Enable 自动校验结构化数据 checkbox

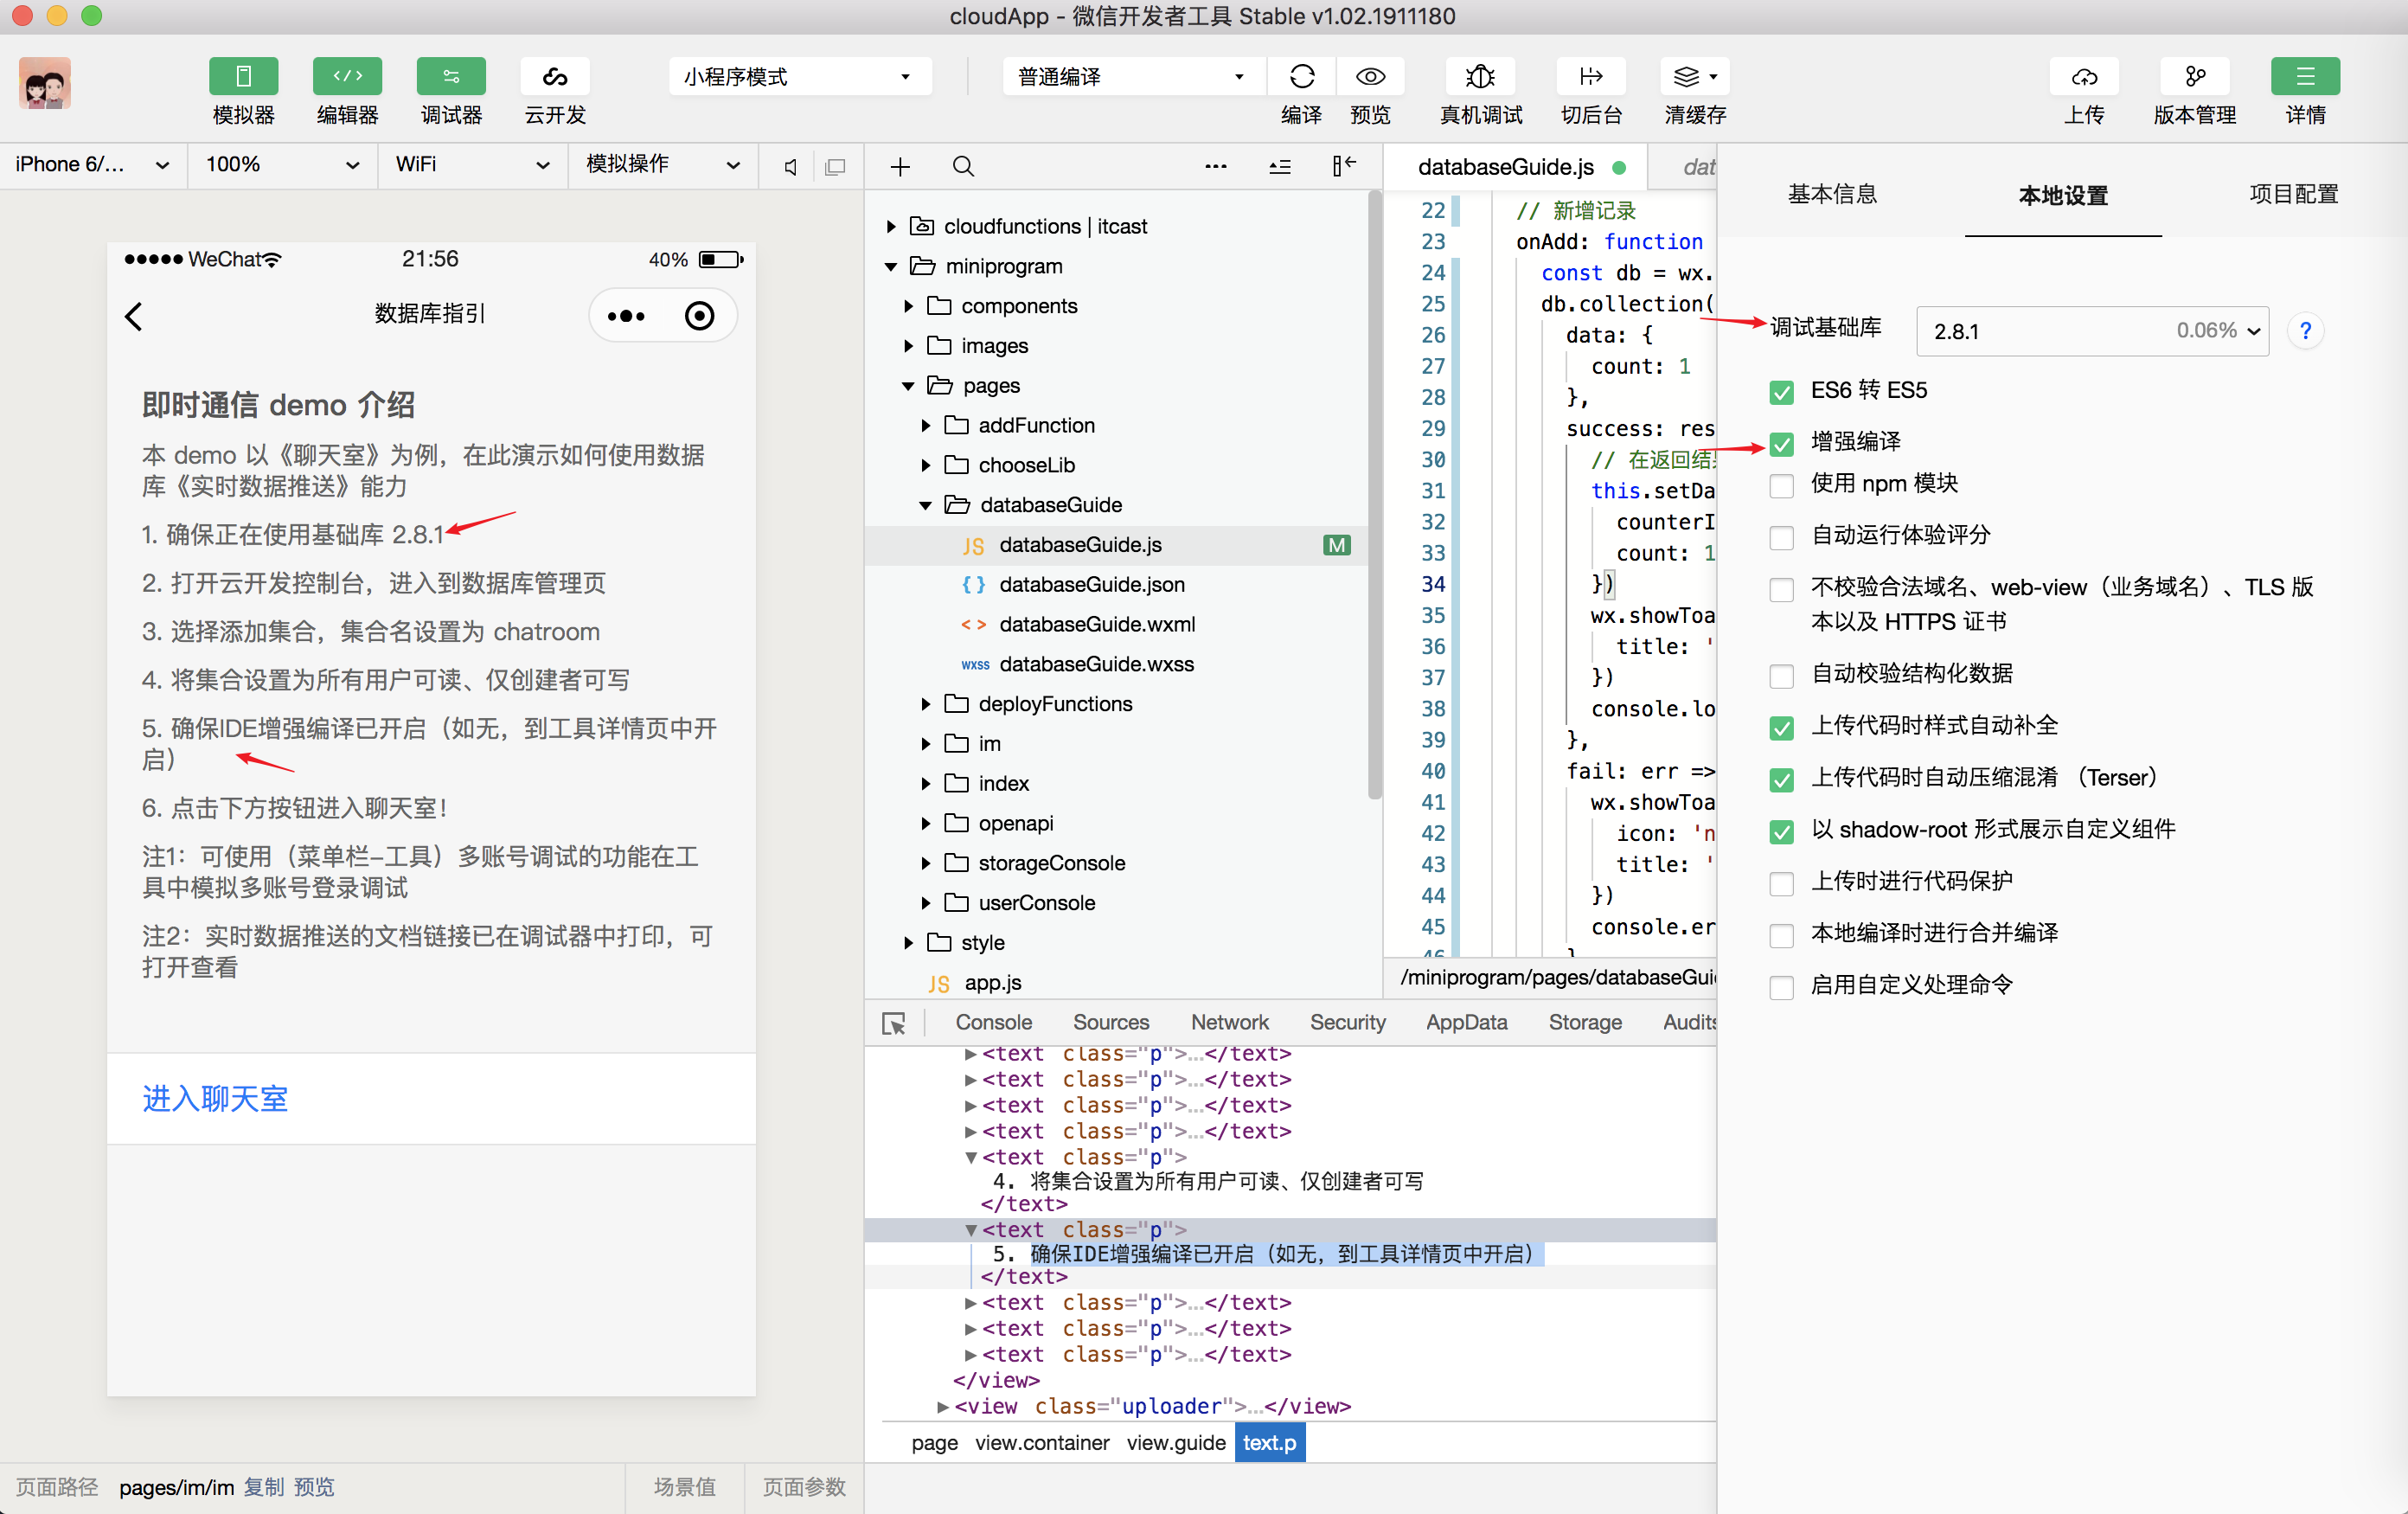(x=1781, y=676)
